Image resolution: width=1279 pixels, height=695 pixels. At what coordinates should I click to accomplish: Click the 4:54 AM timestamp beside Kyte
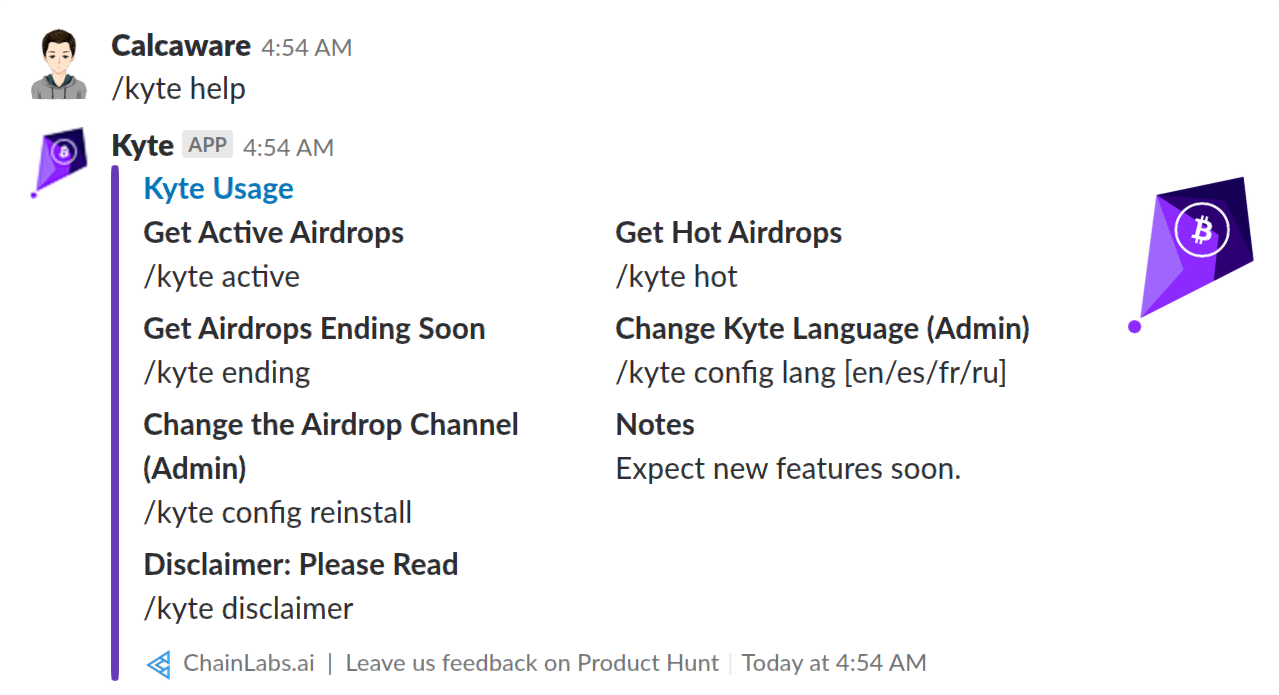[288, 147]
